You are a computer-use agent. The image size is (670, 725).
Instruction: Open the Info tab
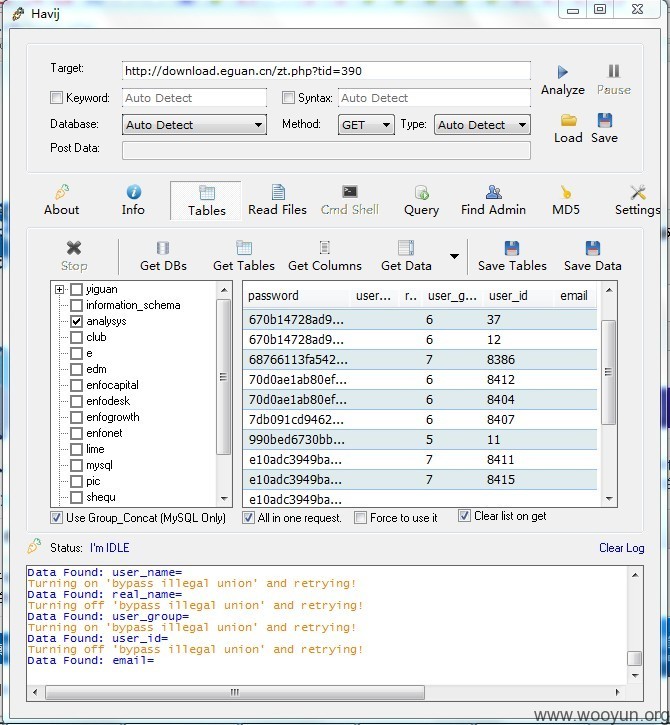(x=133, y=201)
